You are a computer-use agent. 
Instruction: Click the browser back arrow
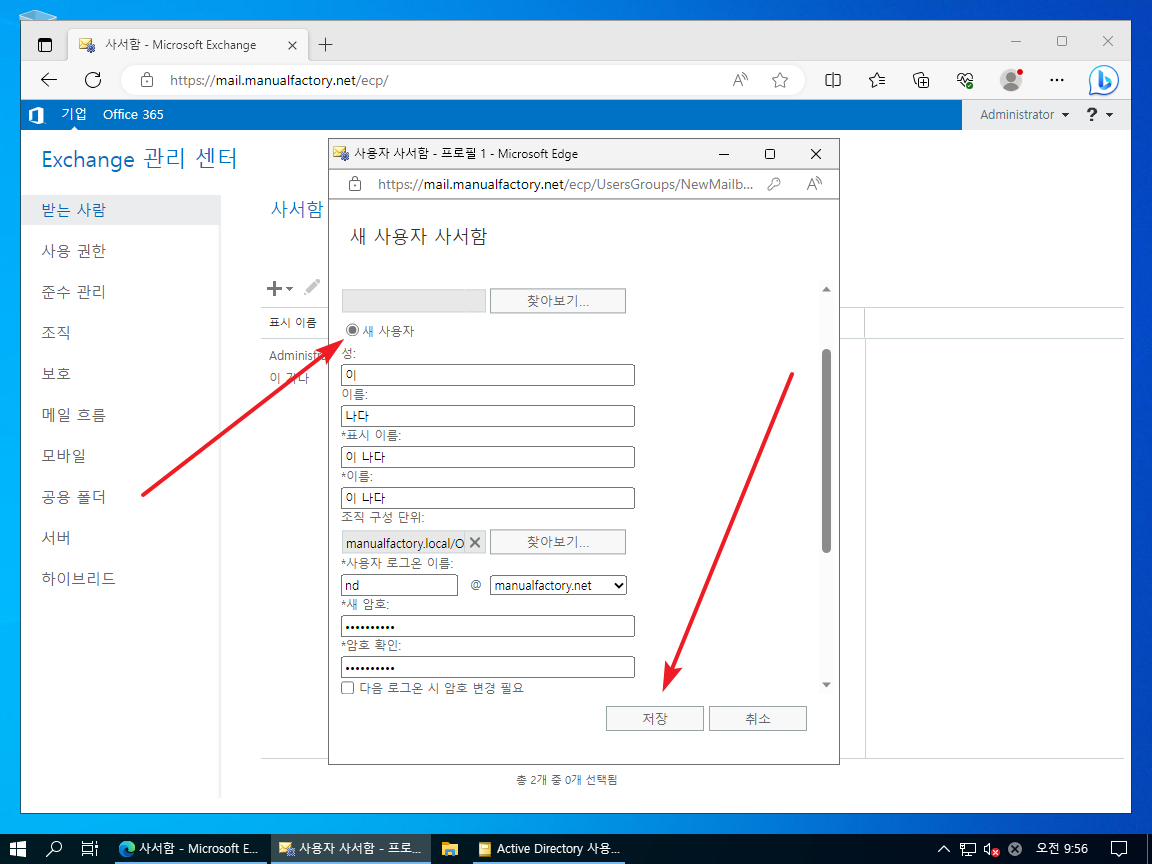(49, 80)
